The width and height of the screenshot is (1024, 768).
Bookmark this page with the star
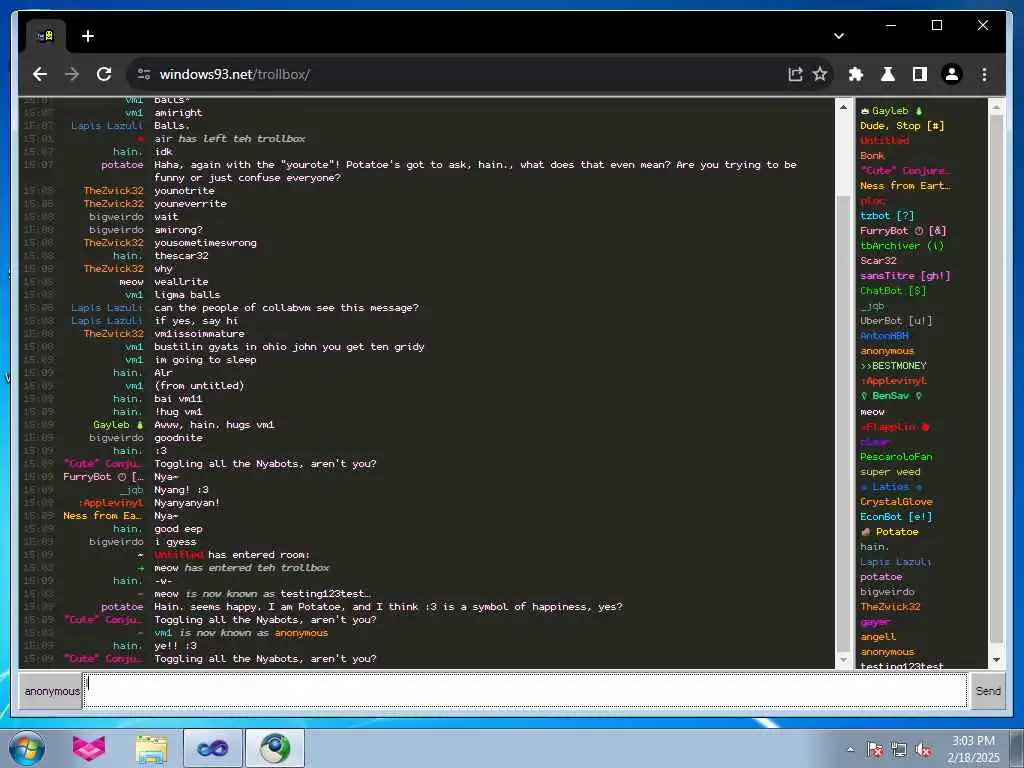click(x=820, y=74)
